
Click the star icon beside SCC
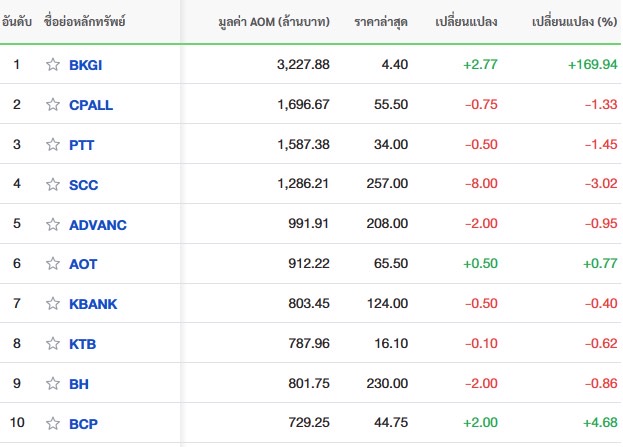(x=53, y=184)
